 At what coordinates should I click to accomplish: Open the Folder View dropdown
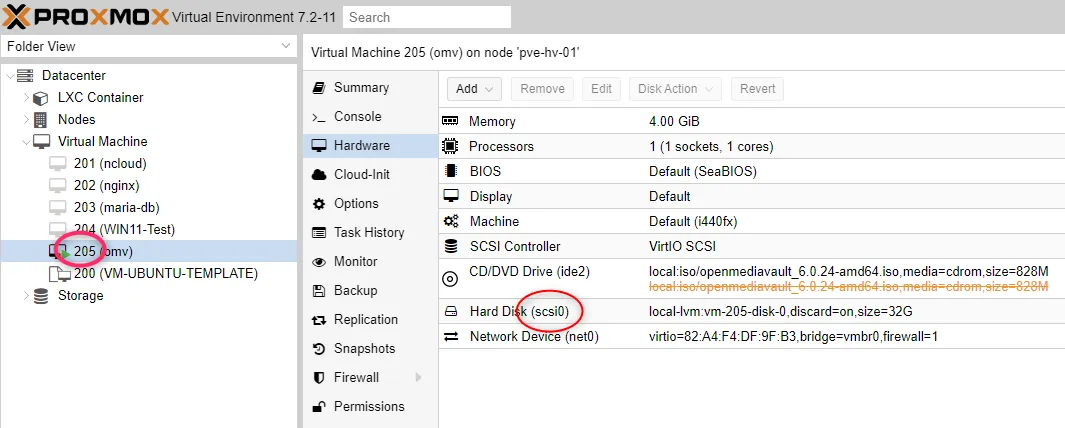[149, 46]
